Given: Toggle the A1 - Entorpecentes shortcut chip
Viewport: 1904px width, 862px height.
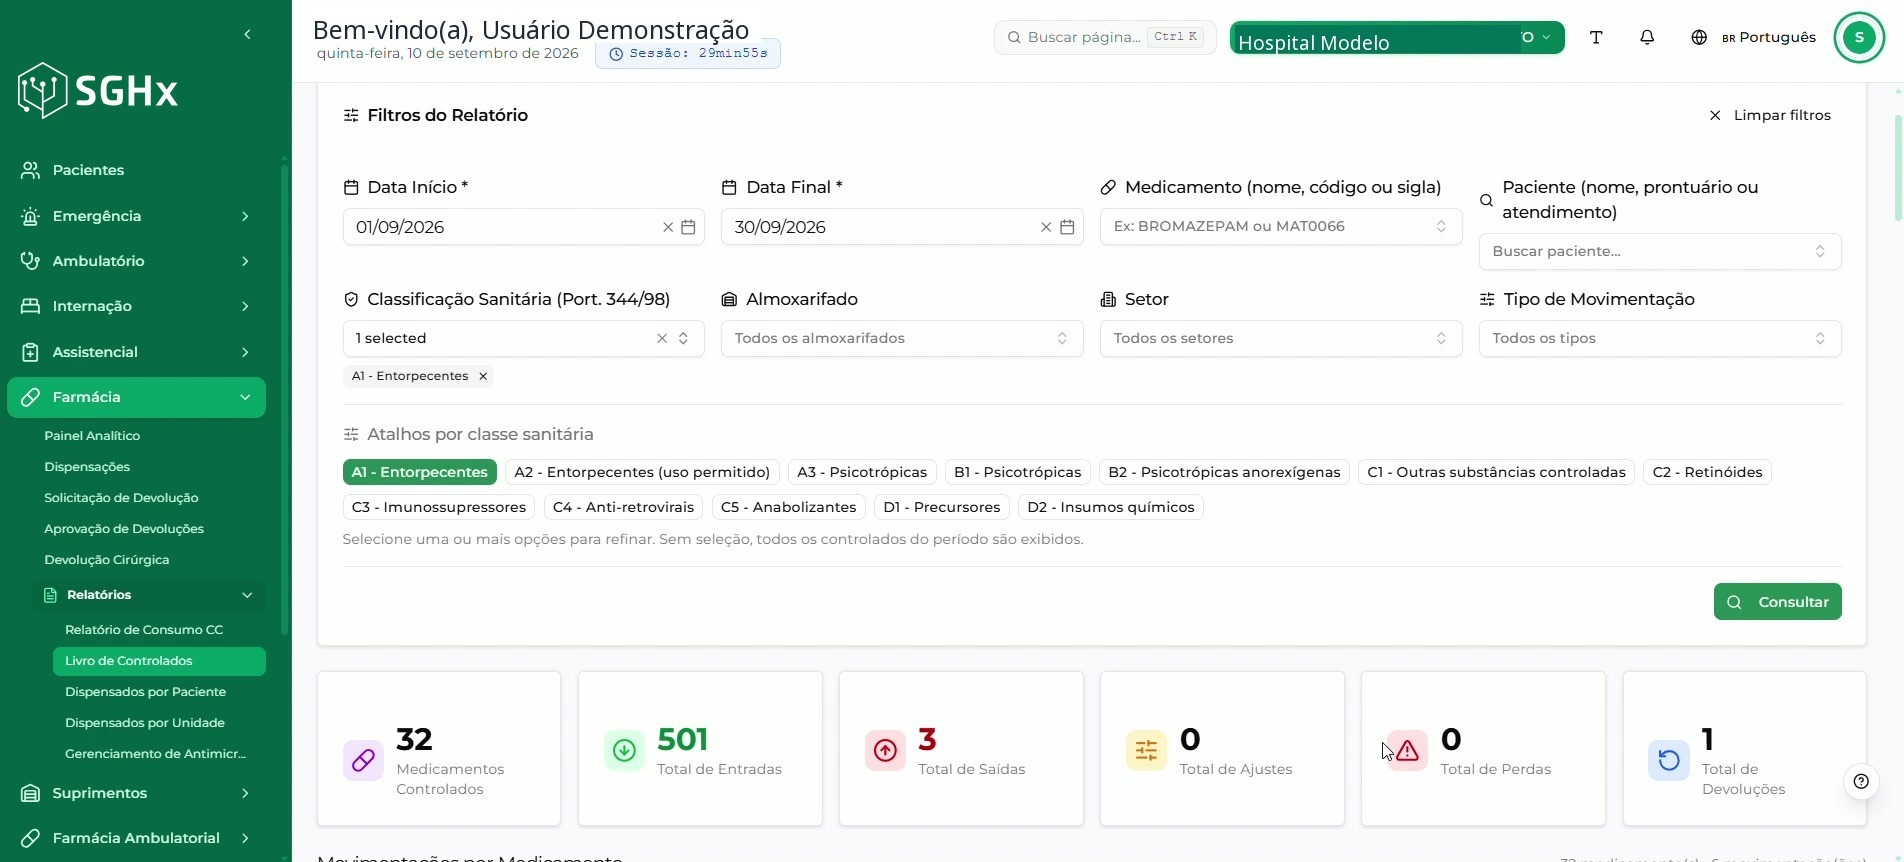Looking at the screenshot, I should [419, 472].
